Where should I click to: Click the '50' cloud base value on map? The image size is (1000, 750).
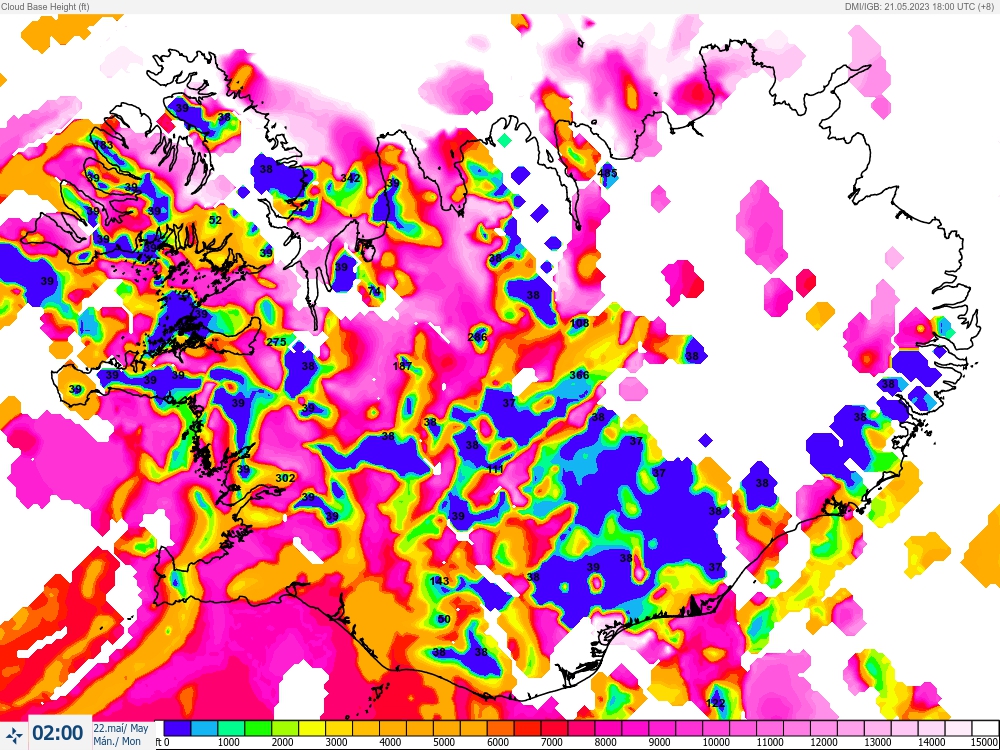(445, 619)
